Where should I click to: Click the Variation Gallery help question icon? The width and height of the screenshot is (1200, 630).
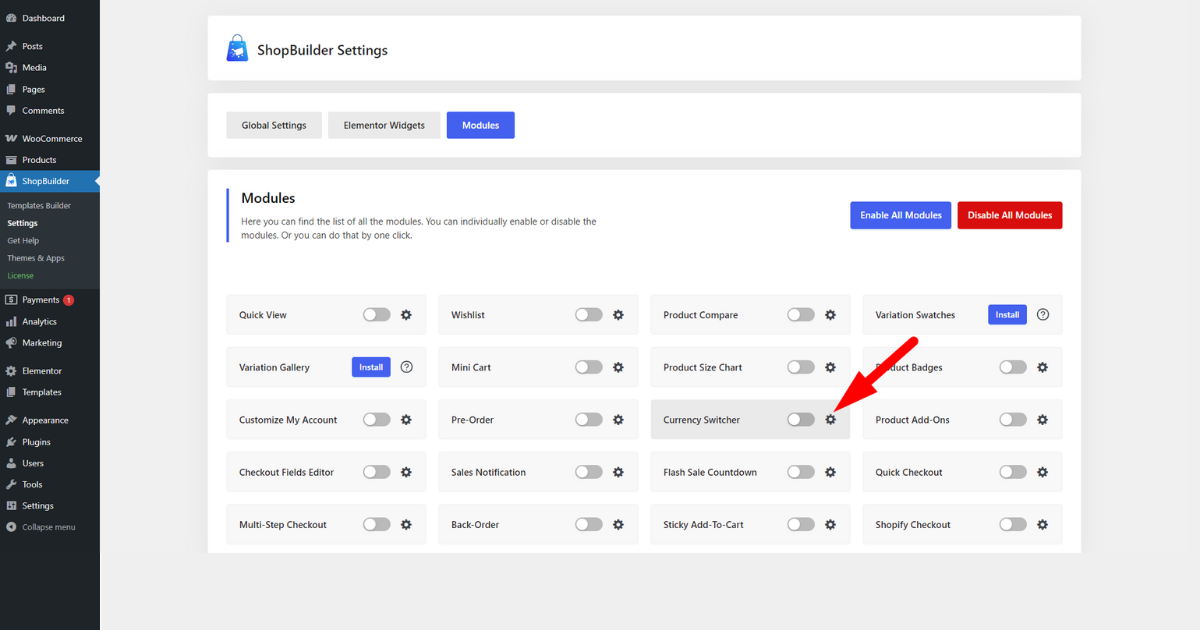407,367
